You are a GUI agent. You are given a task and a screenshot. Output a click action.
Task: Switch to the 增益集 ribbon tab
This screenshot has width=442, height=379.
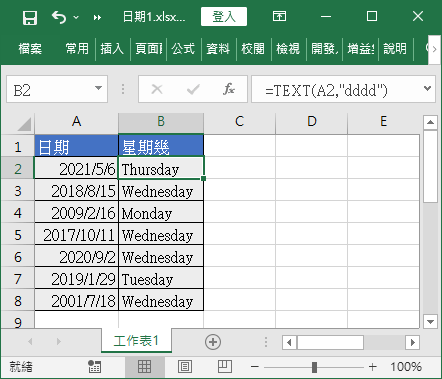click(x=361, y=49)
